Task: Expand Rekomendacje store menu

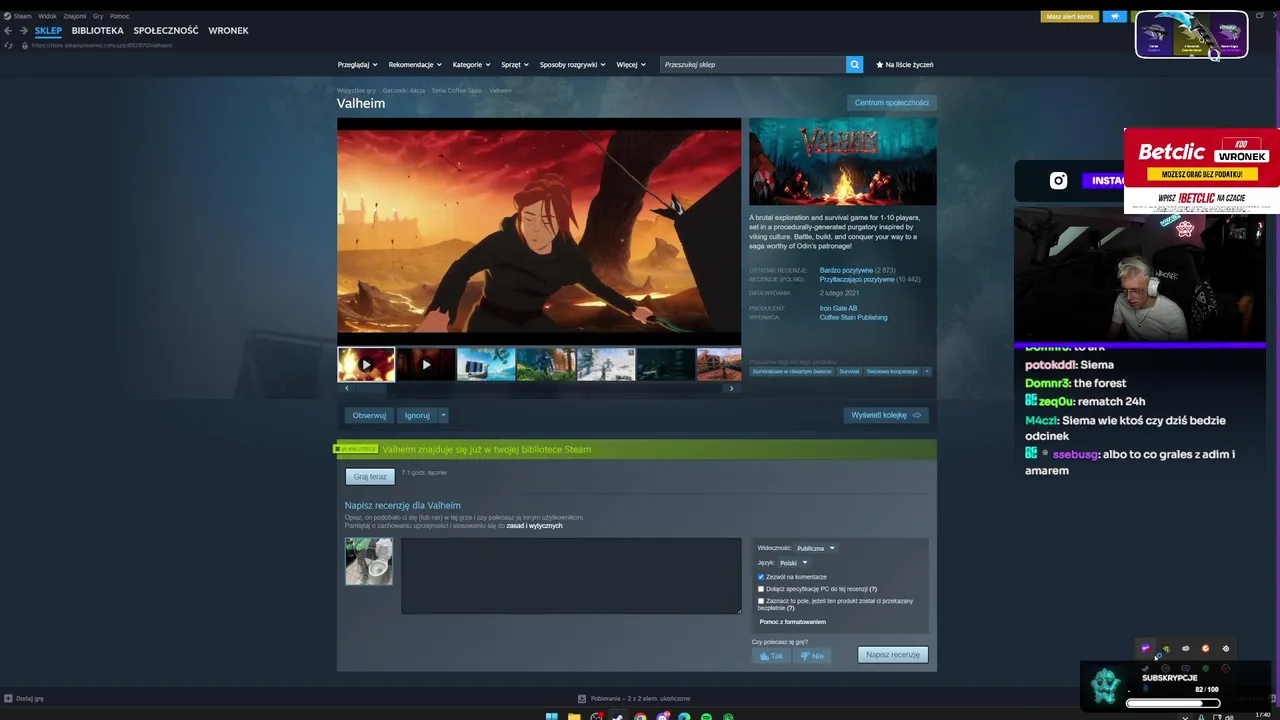Action: (414, 64)
